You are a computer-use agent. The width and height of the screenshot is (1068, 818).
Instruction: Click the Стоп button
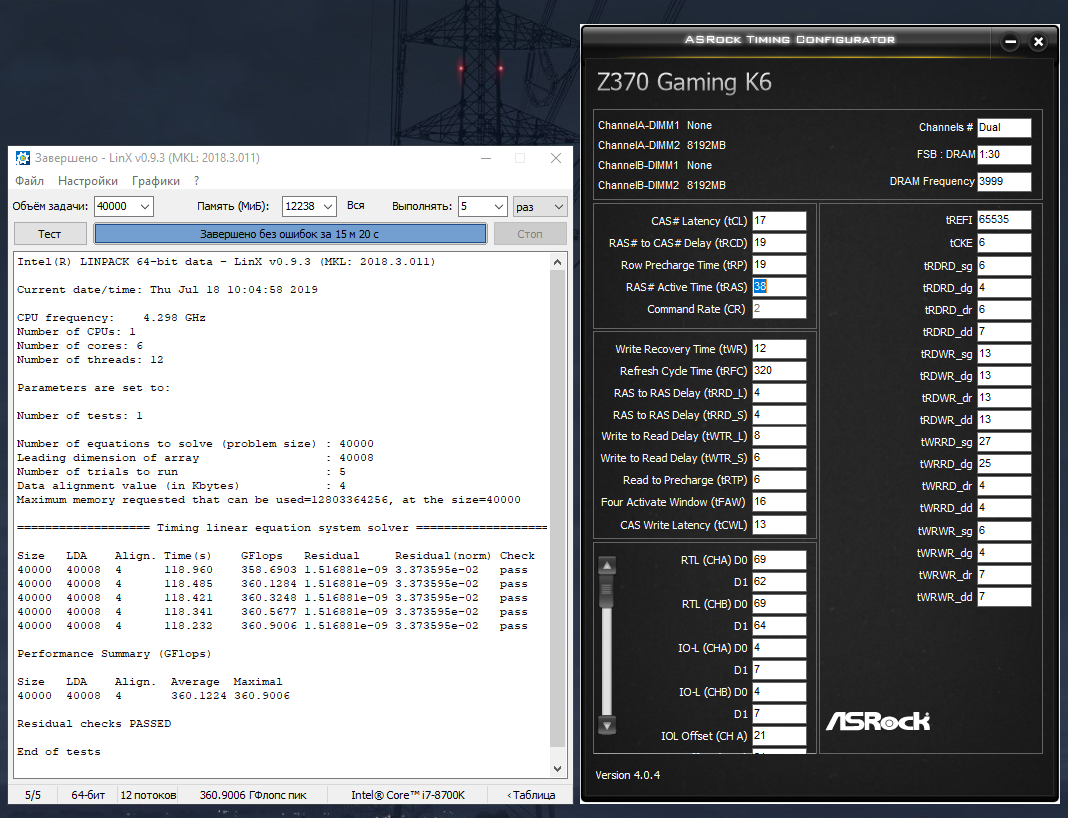(x=530, y=234)
